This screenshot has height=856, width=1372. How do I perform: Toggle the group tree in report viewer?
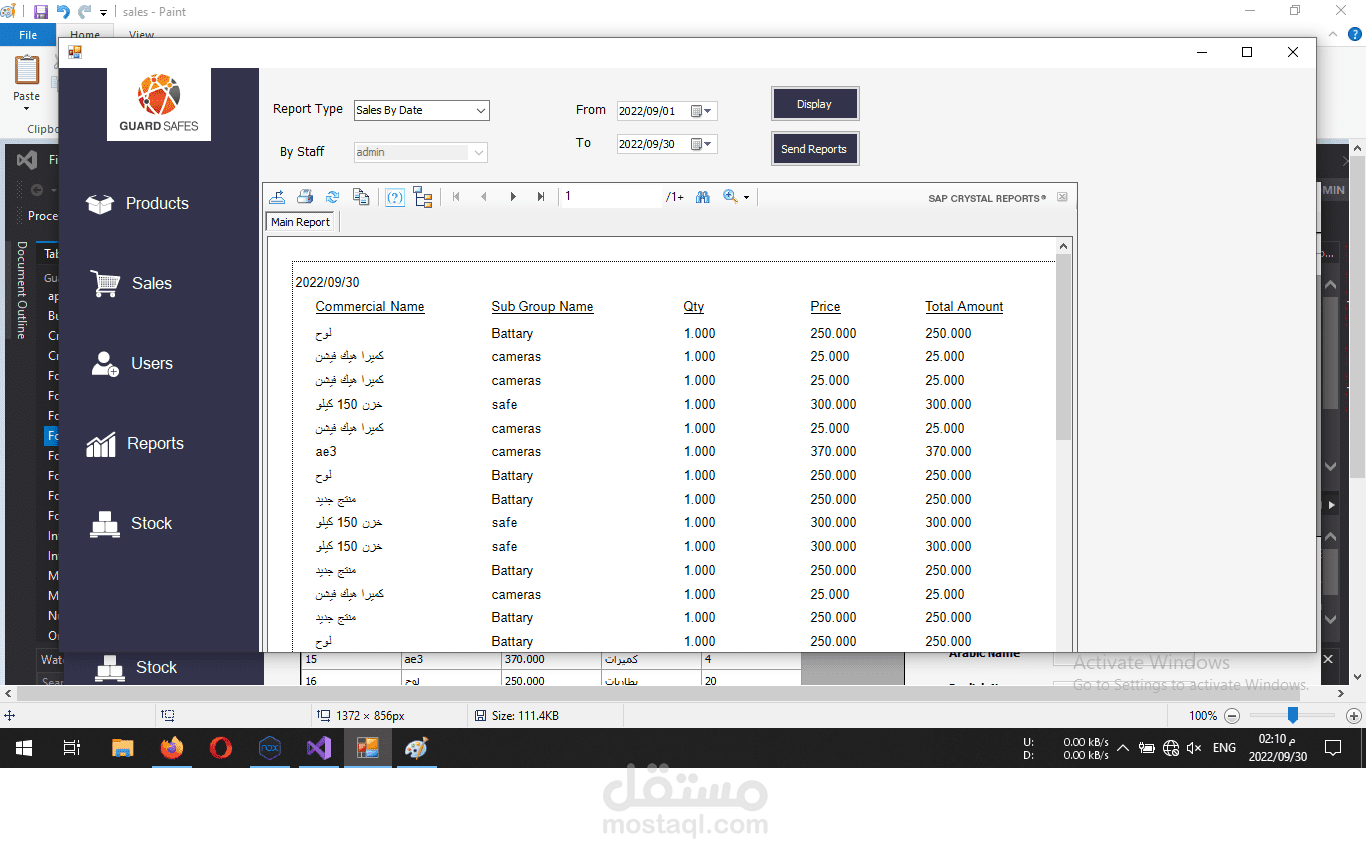[x=423, y=197]
